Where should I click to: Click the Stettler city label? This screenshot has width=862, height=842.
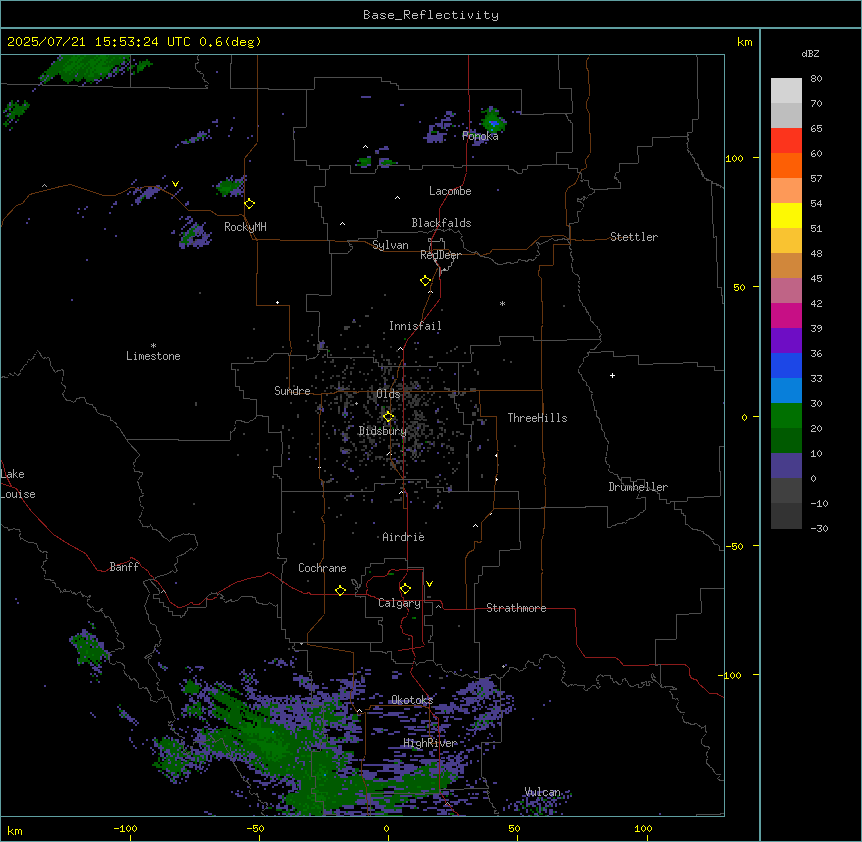634,237
